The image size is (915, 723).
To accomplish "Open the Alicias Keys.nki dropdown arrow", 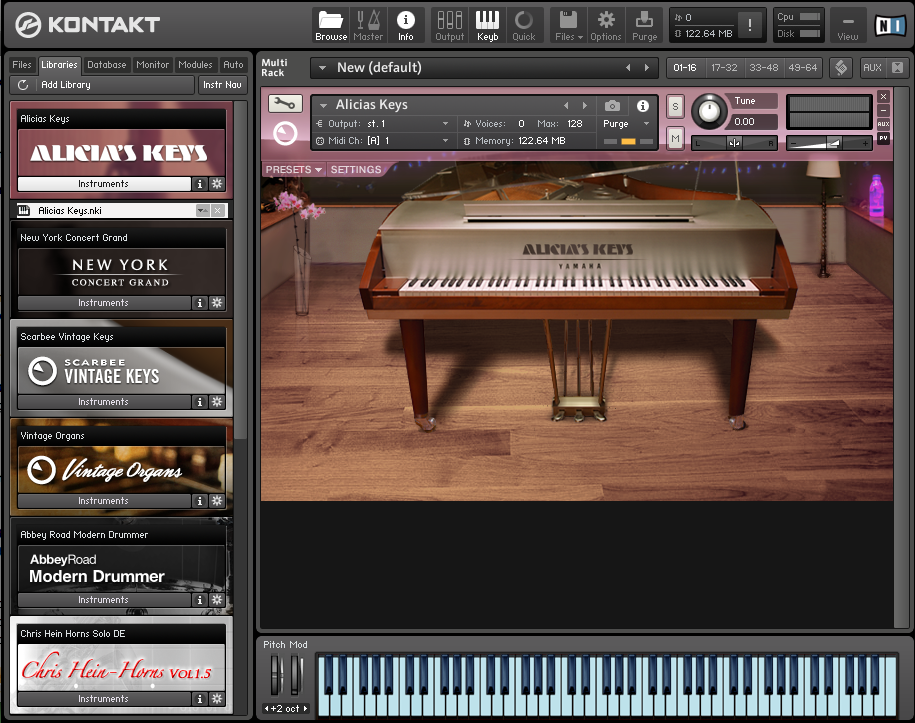I will point(202,210).
